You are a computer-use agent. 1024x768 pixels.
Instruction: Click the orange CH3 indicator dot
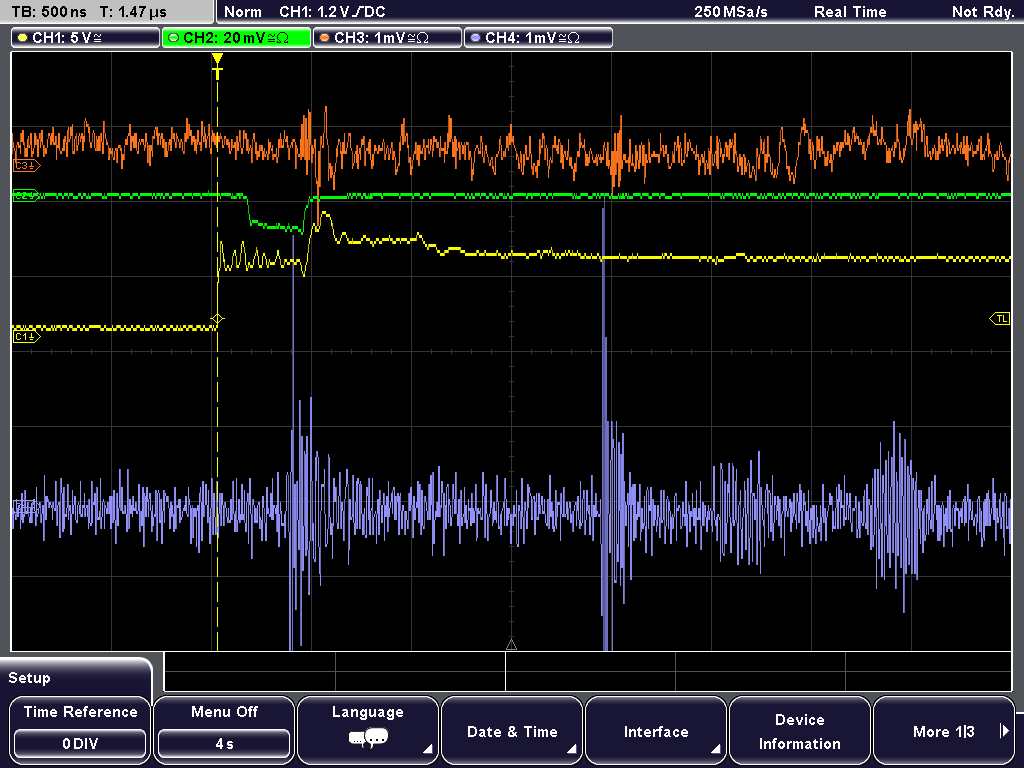pyautogui.click(x=325, y=38)
